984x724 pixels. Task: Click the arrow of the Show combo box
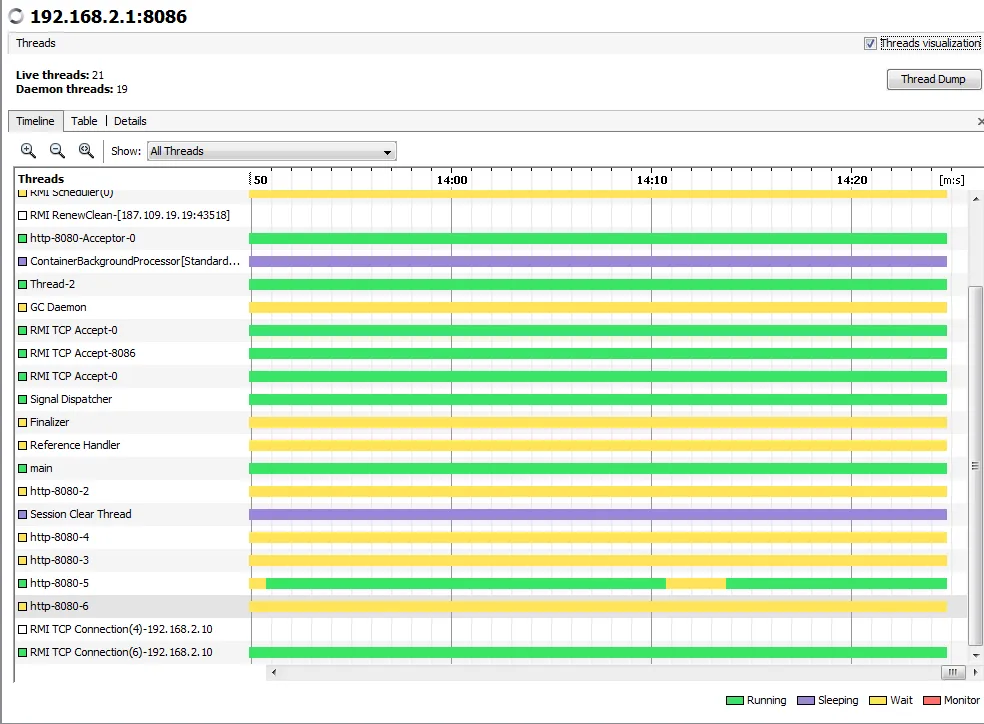[x=387, y=152]
